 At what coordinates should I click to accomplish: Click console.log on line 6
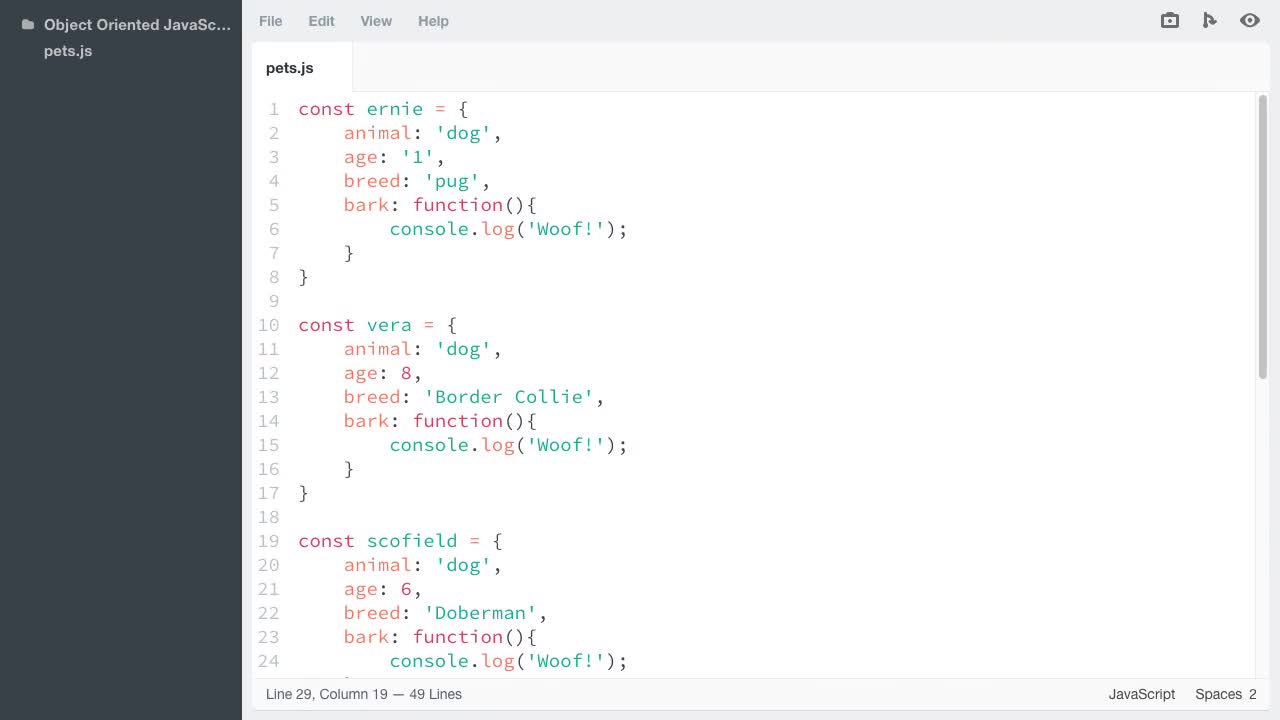tap(448, 229)
